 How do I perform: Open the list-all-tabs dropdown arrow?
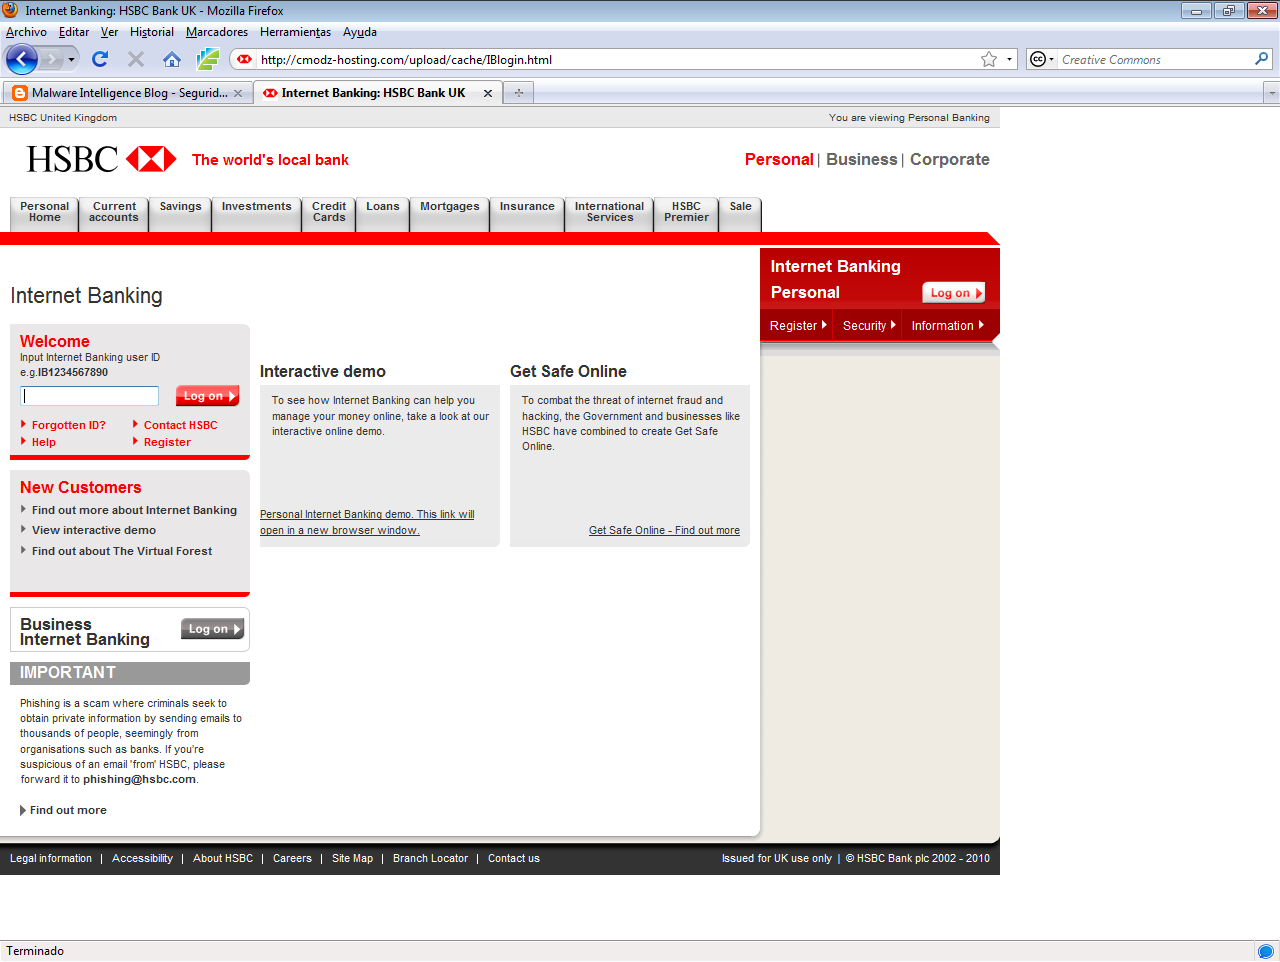click(1272, 93)
